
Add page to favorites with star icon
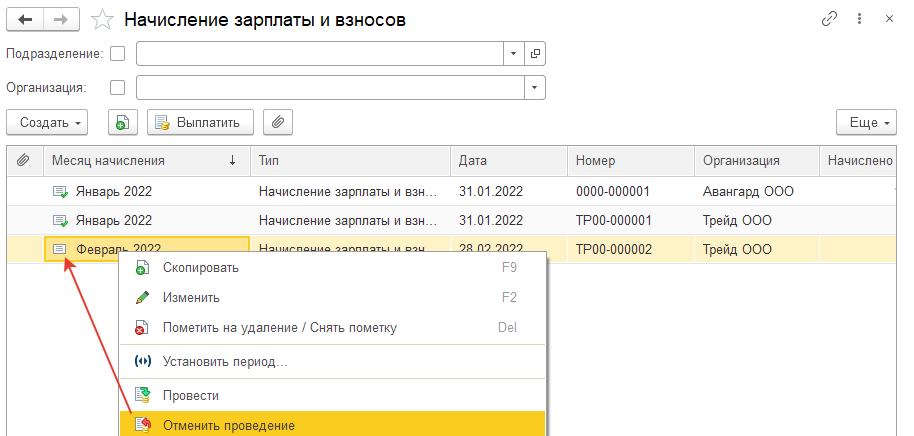(101, 20)
